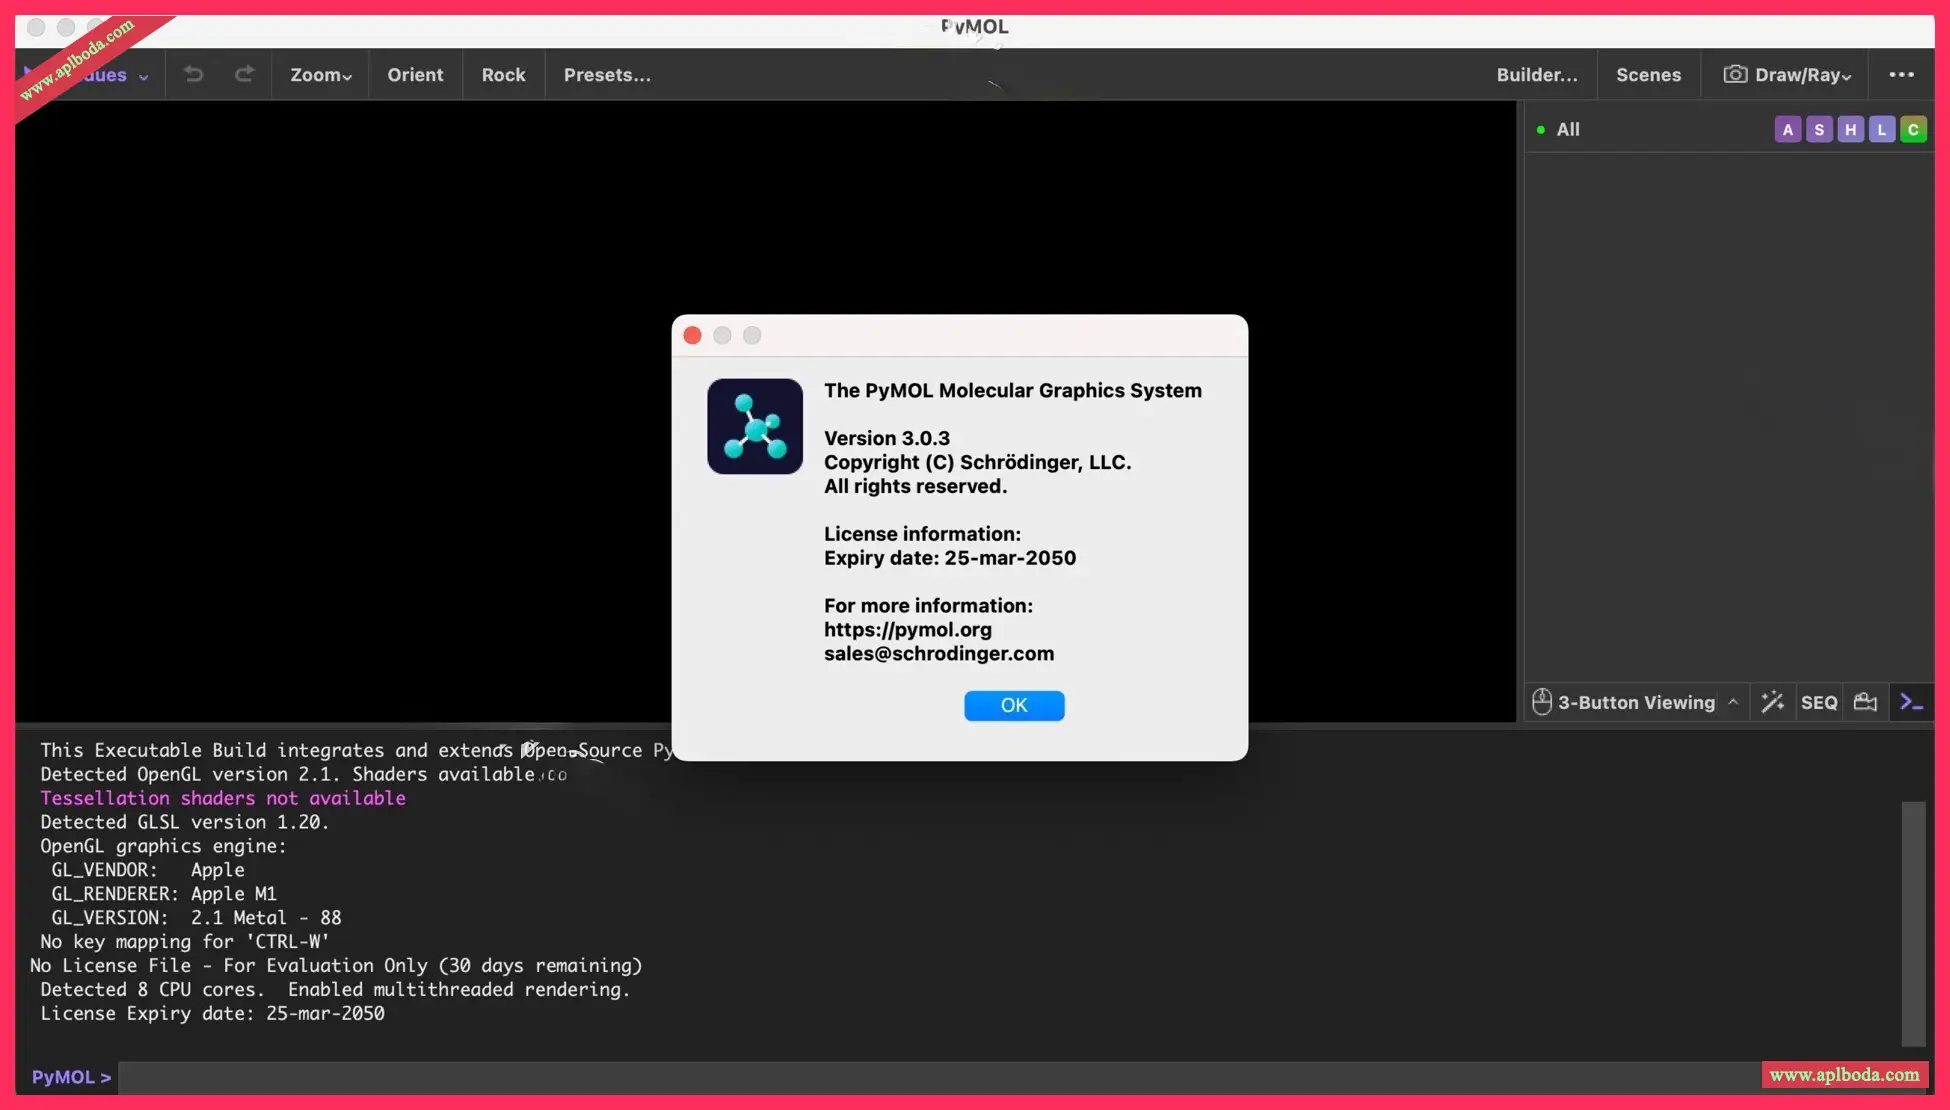Click 'Detected GLSL version 1.20.' log line
The width and height of the screenshot is (1950, 1110).
pyautogui.click(x=185, y=822)
